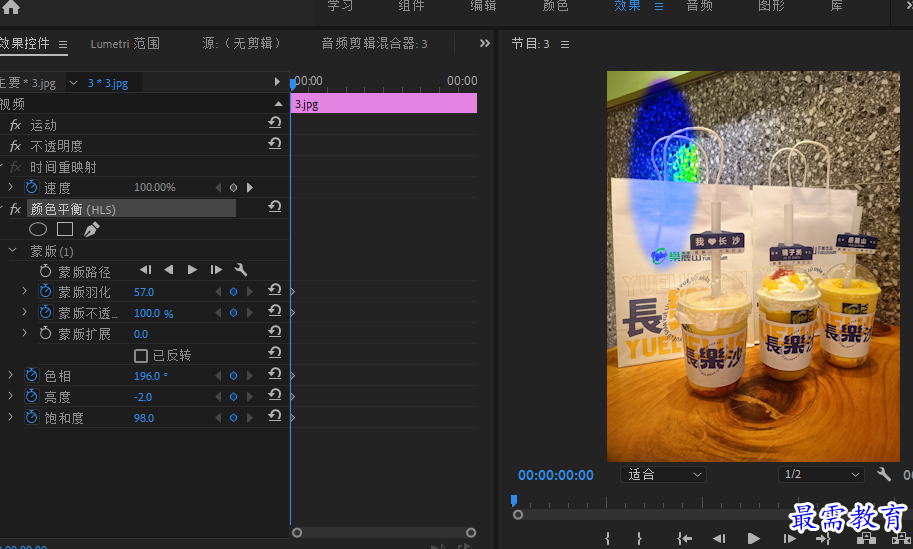This screenshot has height=549, width=913.
Task: Go to next keyframe of 饱和度
Action: pos(250,418)
